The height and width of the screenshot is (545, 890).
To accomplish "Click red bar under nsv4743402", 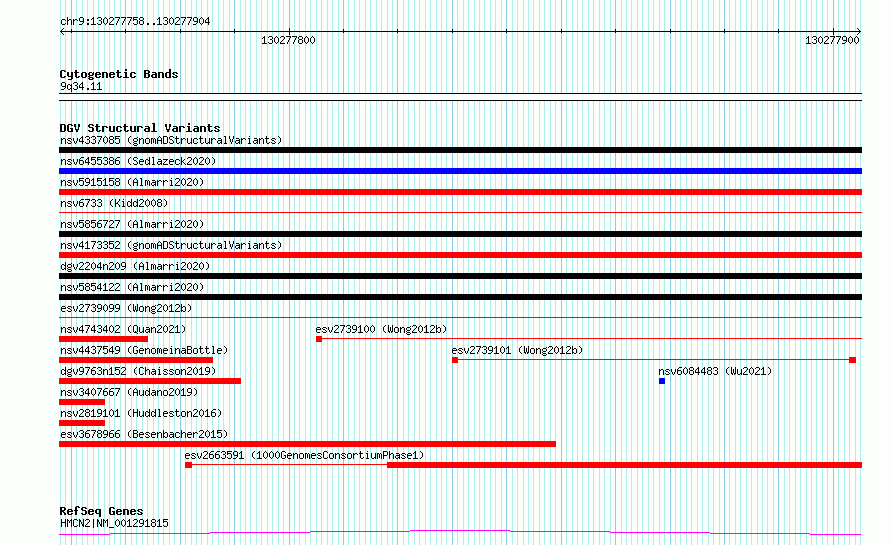I will coord(103,339).
